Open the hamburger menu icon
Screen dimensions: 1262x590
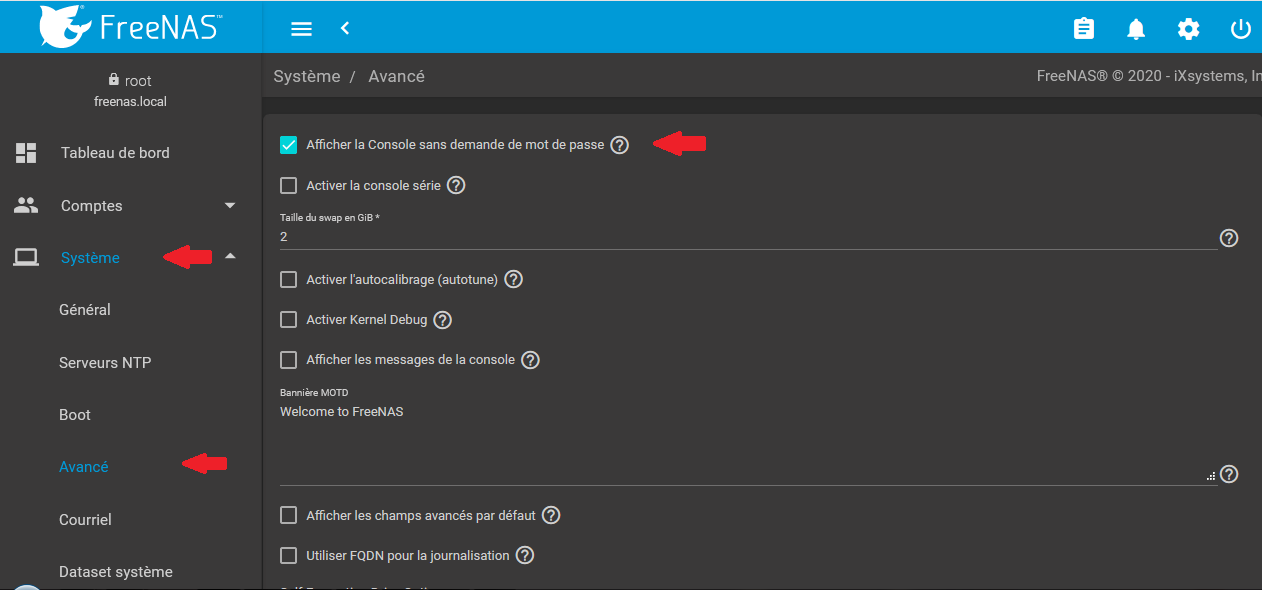pyautogui.click(x=301, y=29)
